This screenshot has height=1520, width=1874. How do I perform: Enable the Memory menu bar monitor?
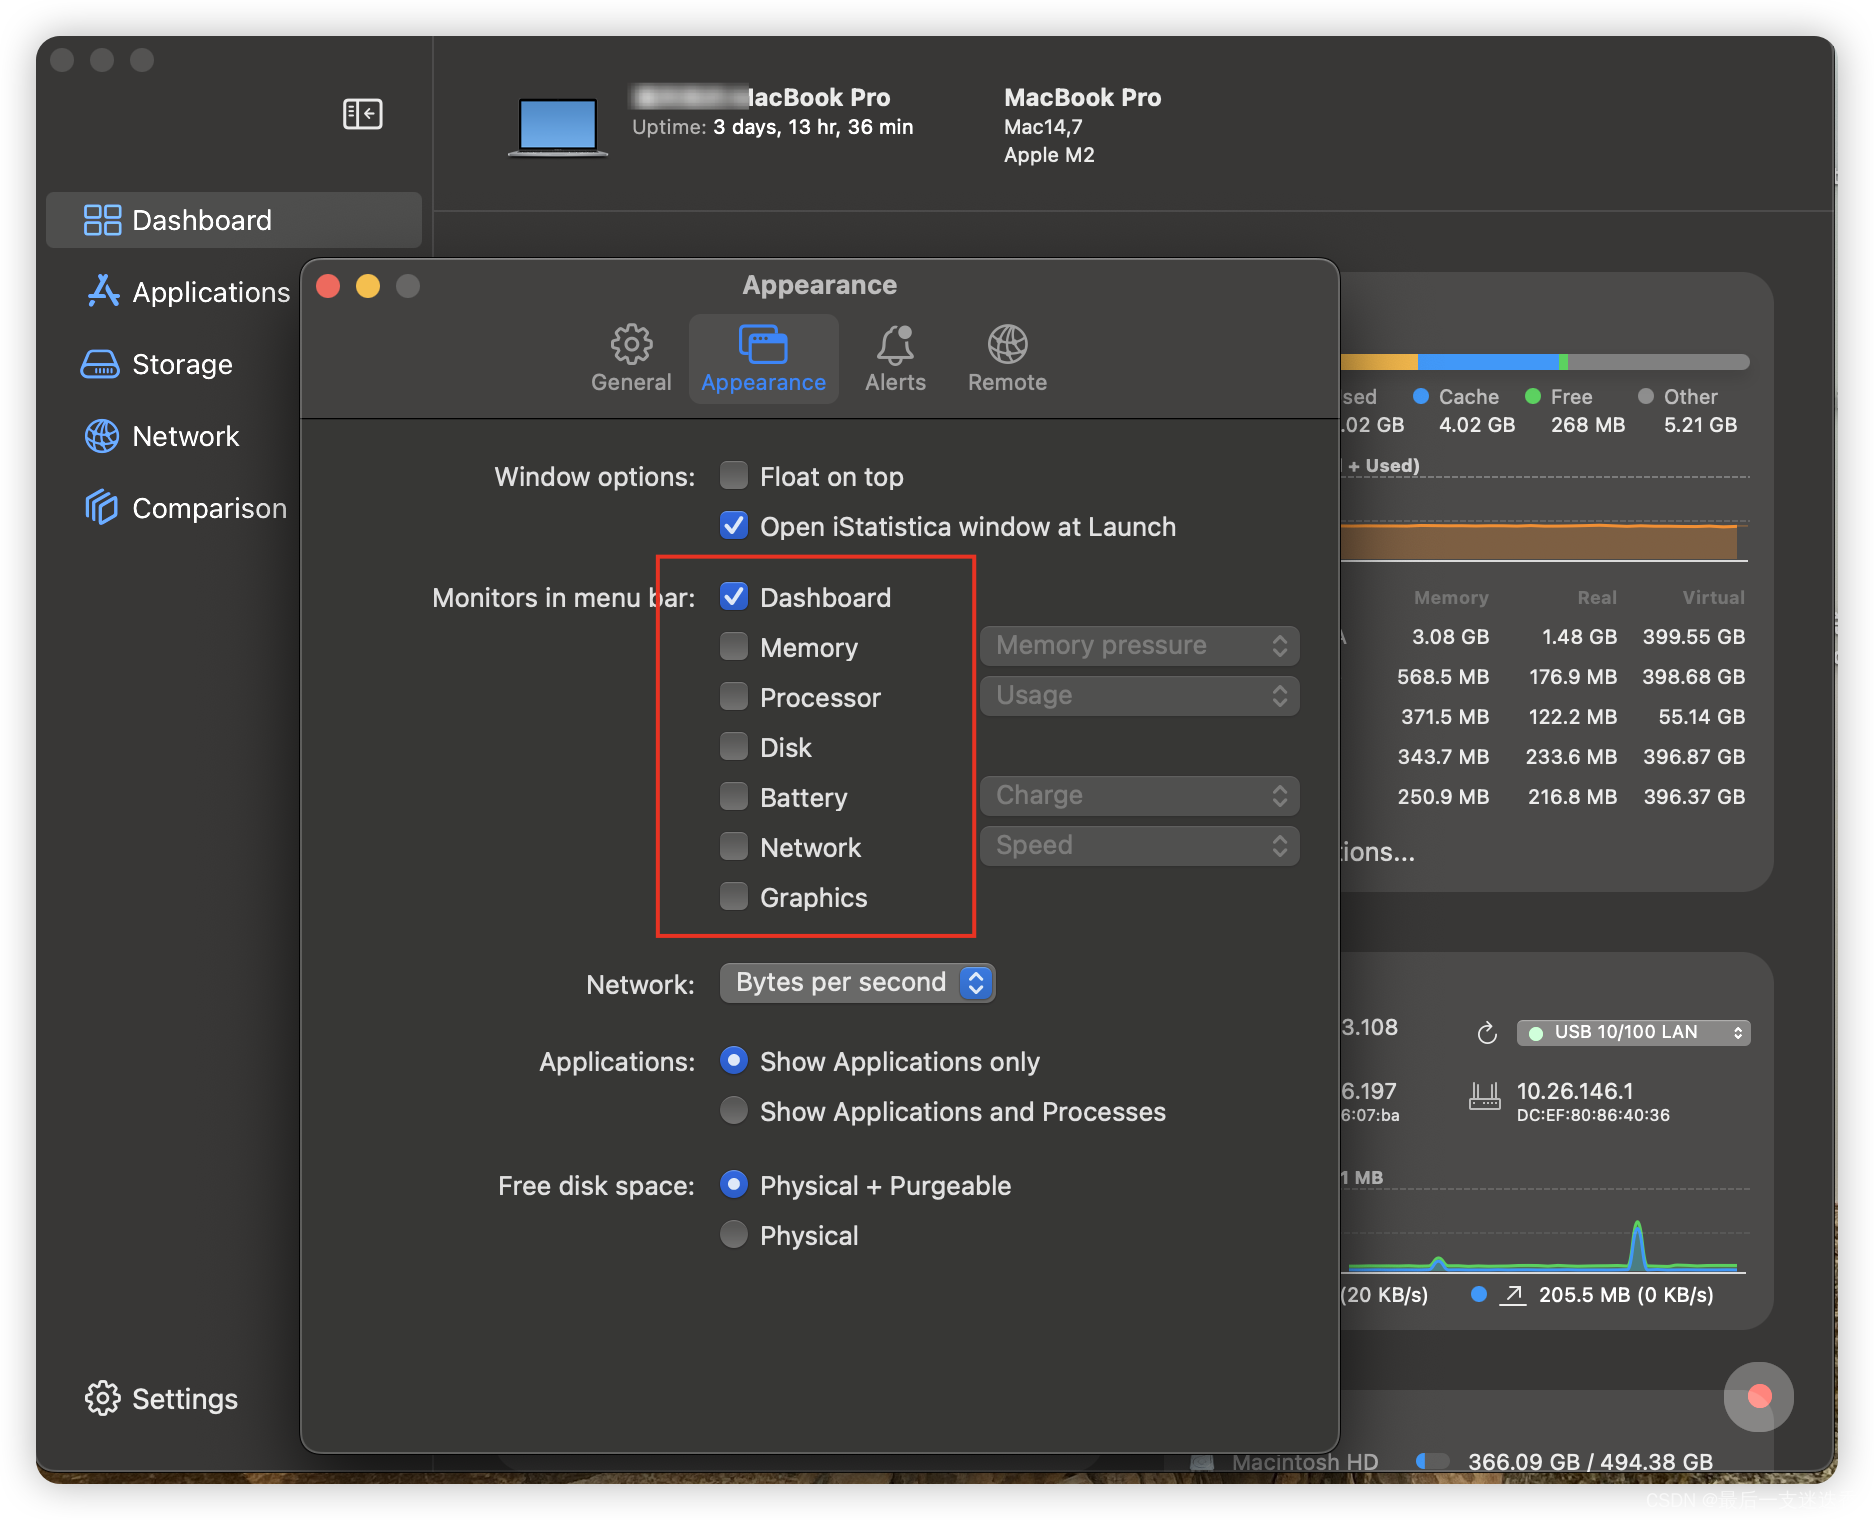click(734, 647)
